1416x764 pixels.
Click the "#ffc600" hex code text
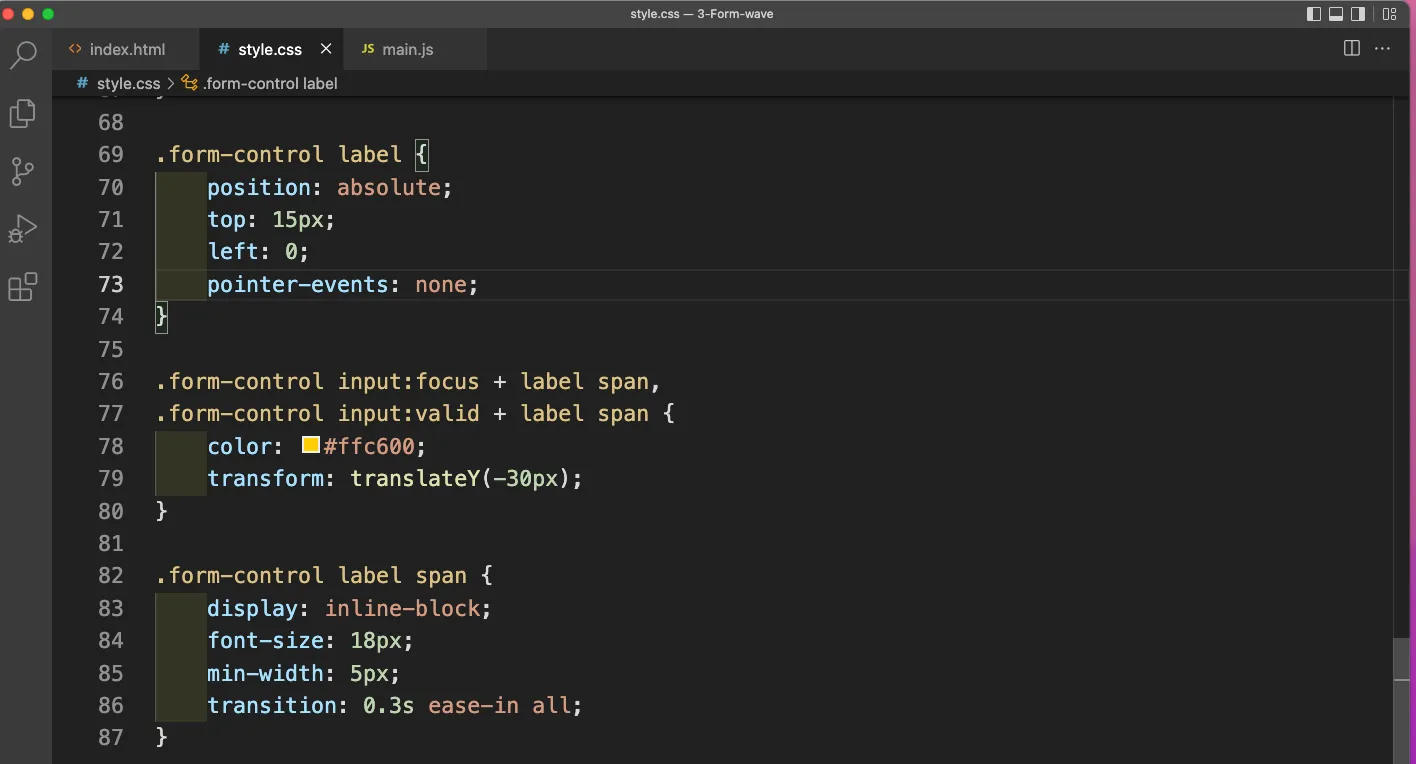[x=369, y=446]
